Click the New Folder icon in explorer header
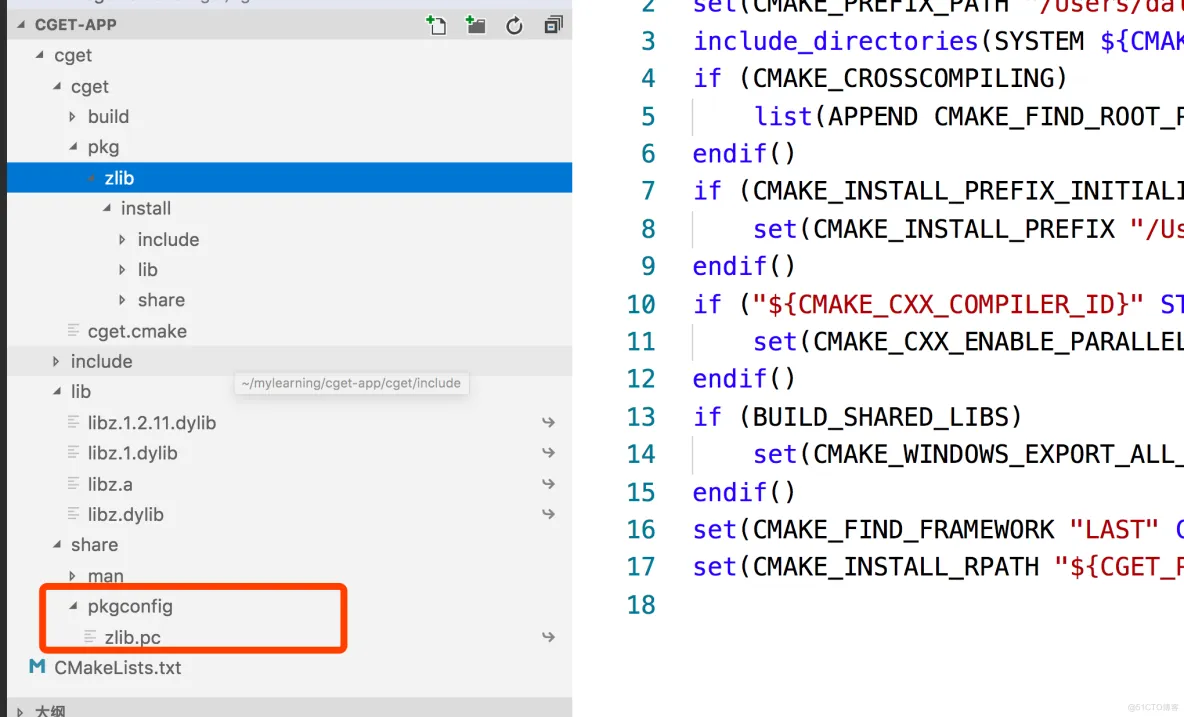Image resolution: width=1184 pixels, height=717 pixels. [475, 25]
